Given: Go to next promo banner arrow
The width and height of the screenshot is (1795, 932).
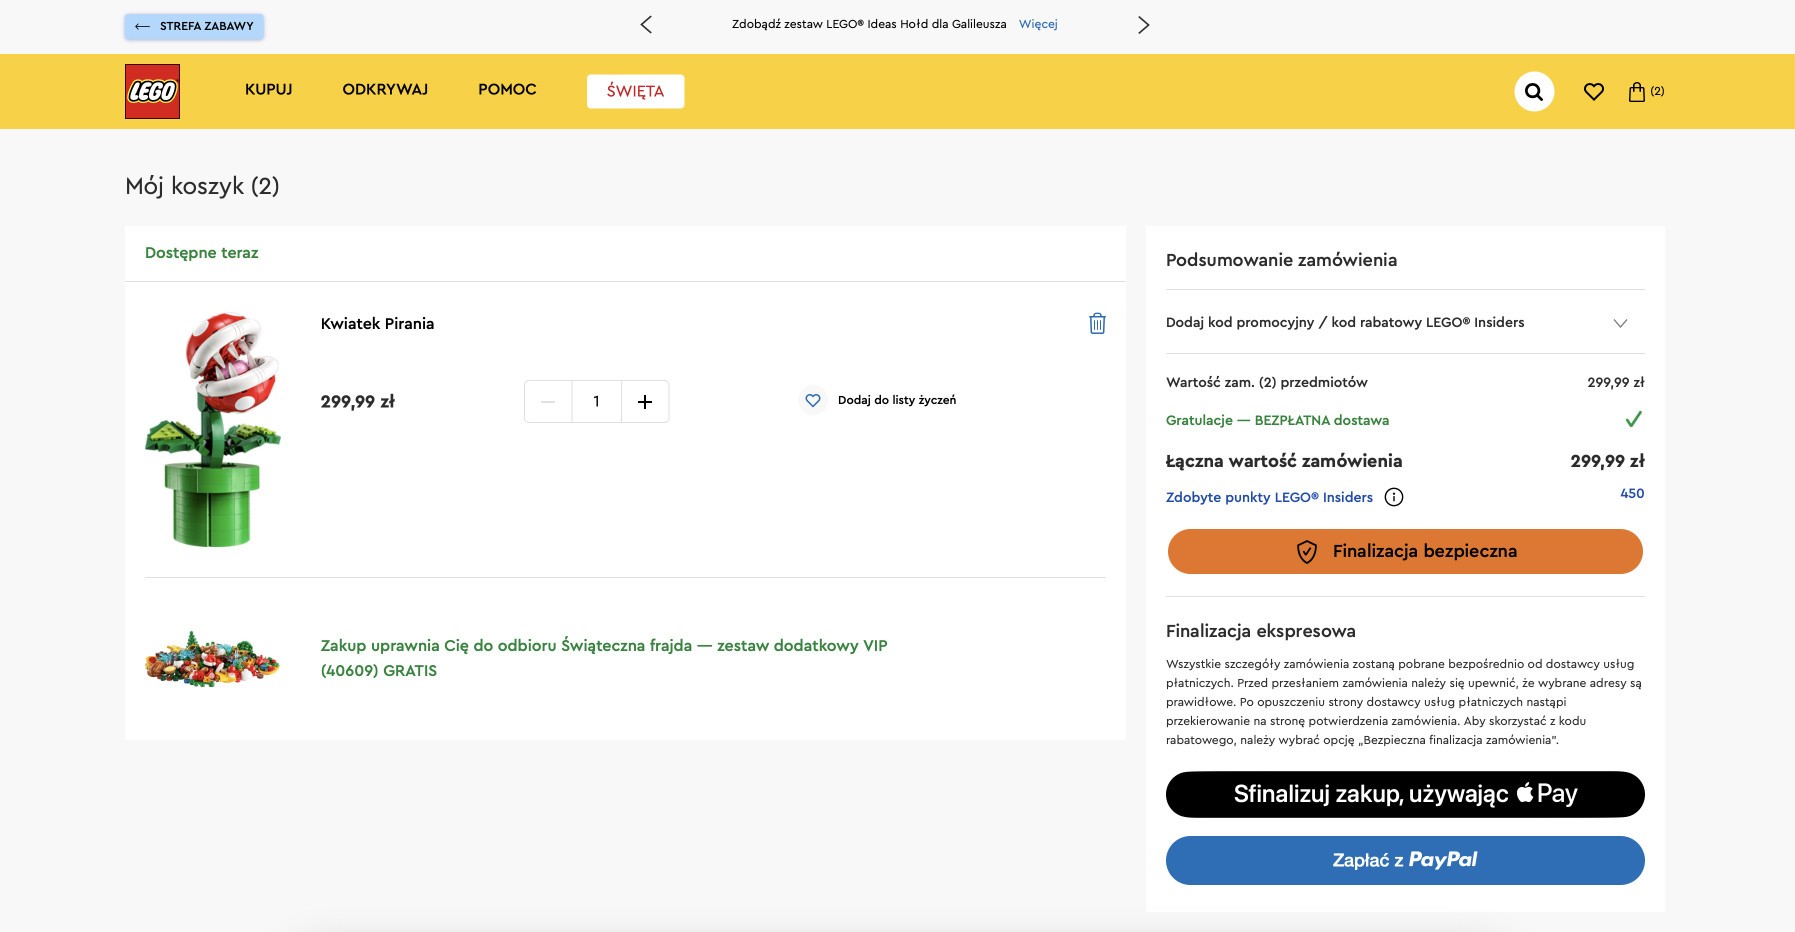Looking at the screenshot, I should (x=1143, y=24).
